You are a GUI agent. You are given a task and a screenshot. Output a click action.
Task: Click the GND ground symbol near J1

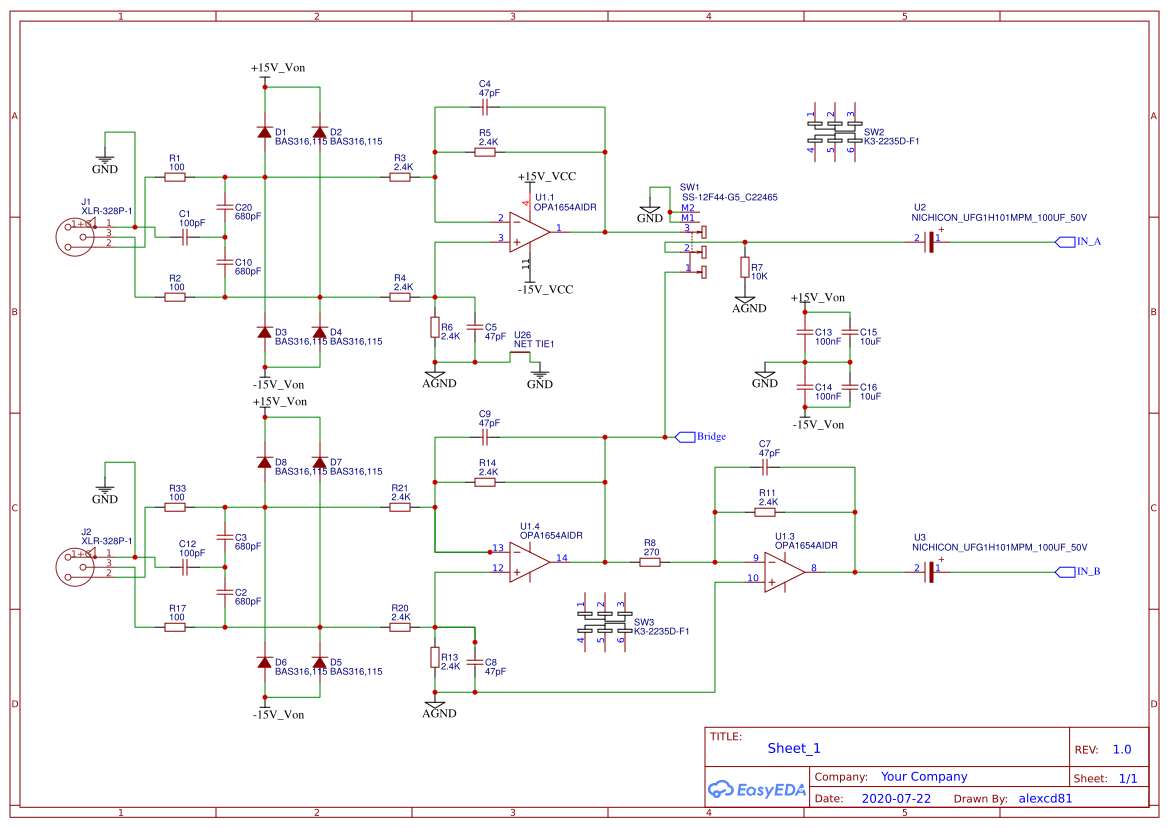point(103,160)
